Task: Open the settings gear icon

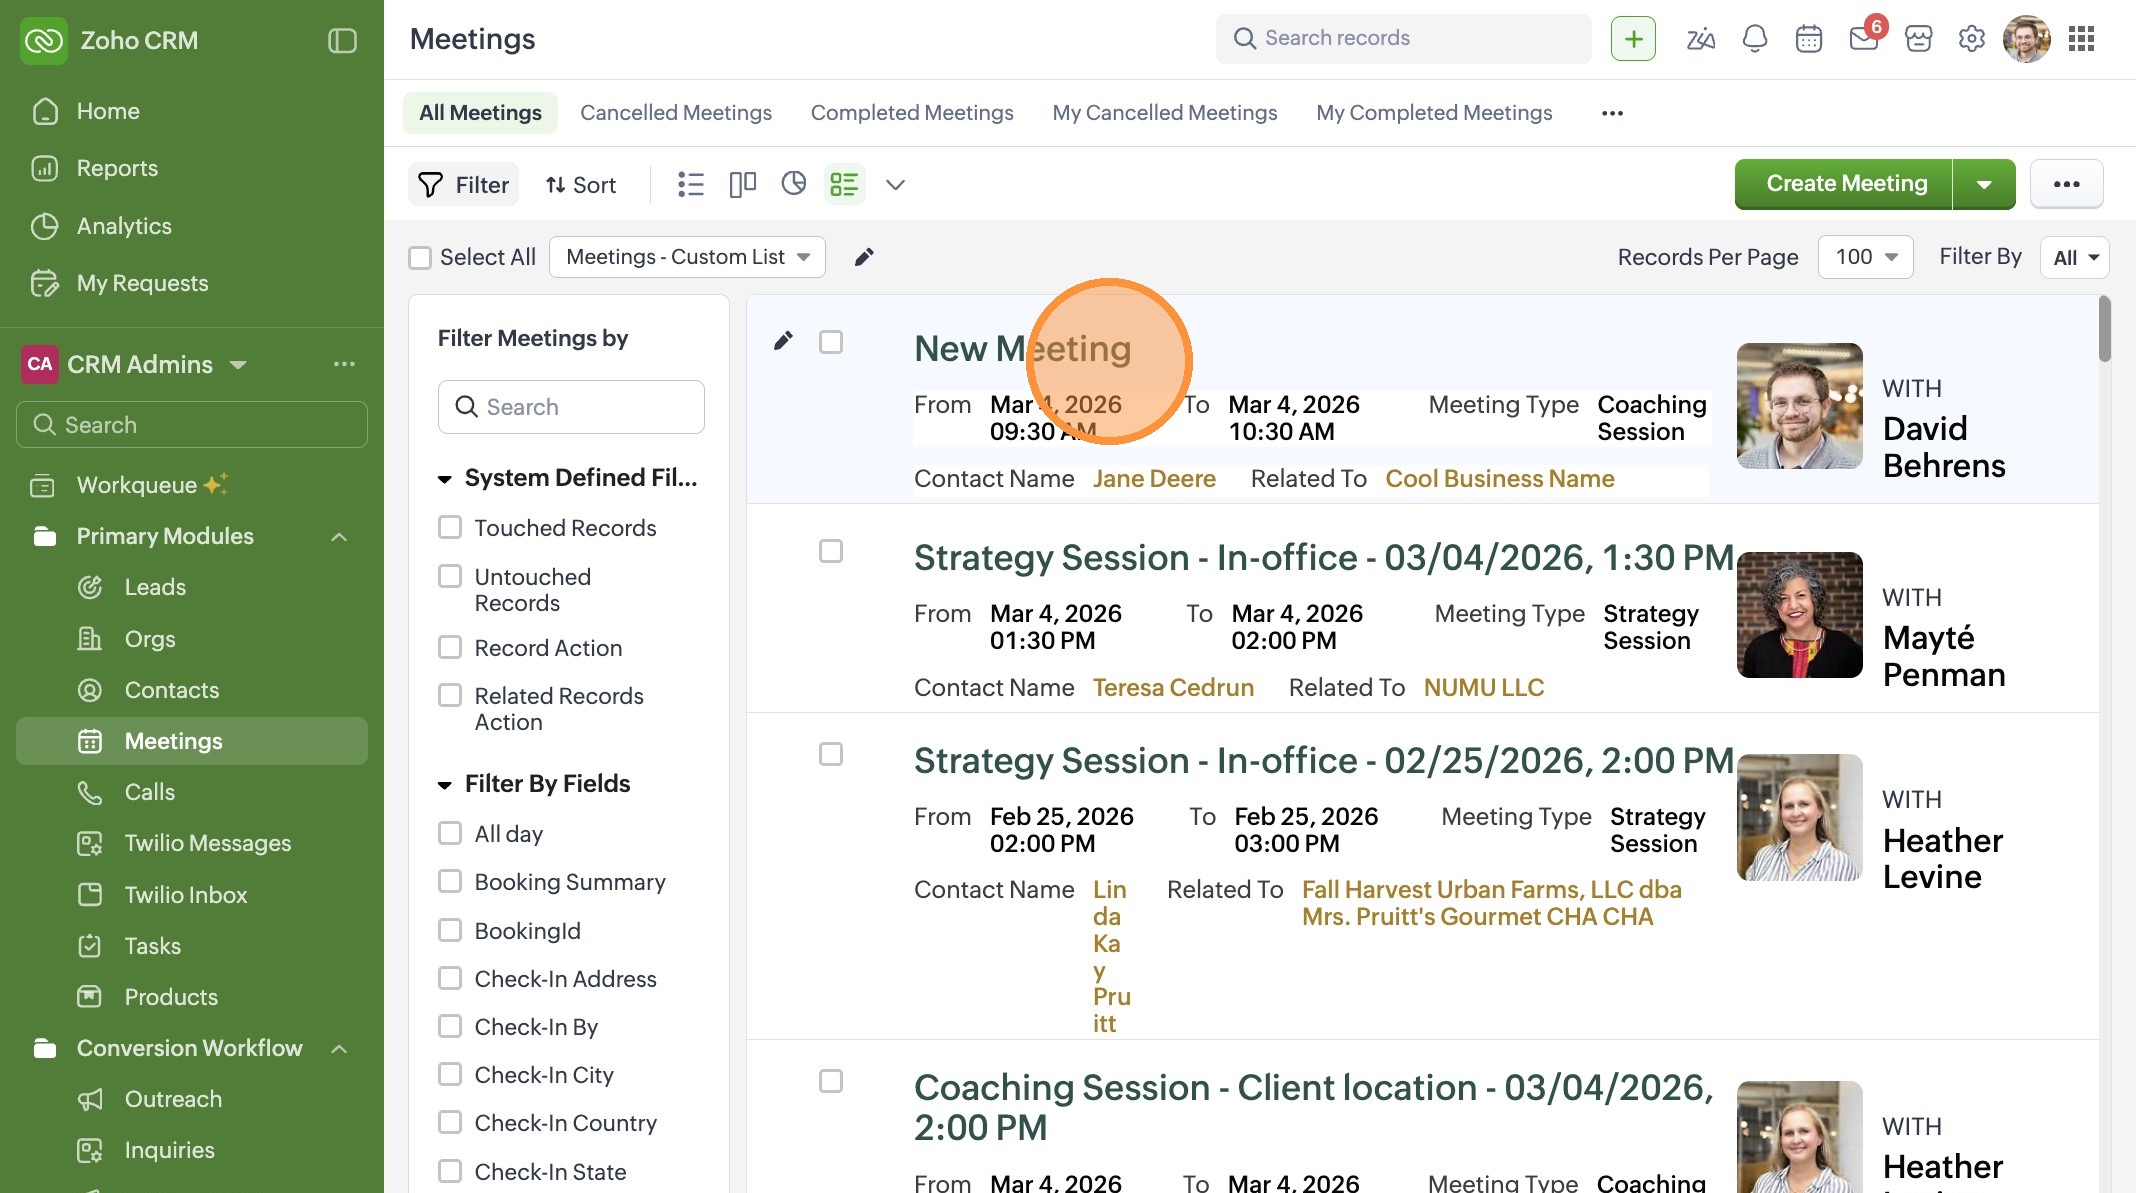Action: click(1971, 39)
